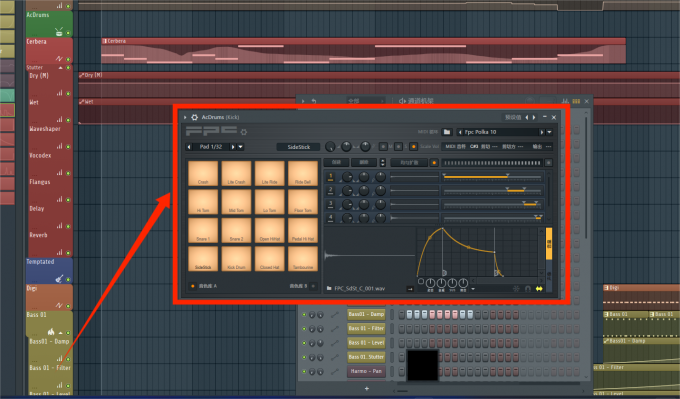Open the Pad 1/32 dropdown arrow

(241, 147)
